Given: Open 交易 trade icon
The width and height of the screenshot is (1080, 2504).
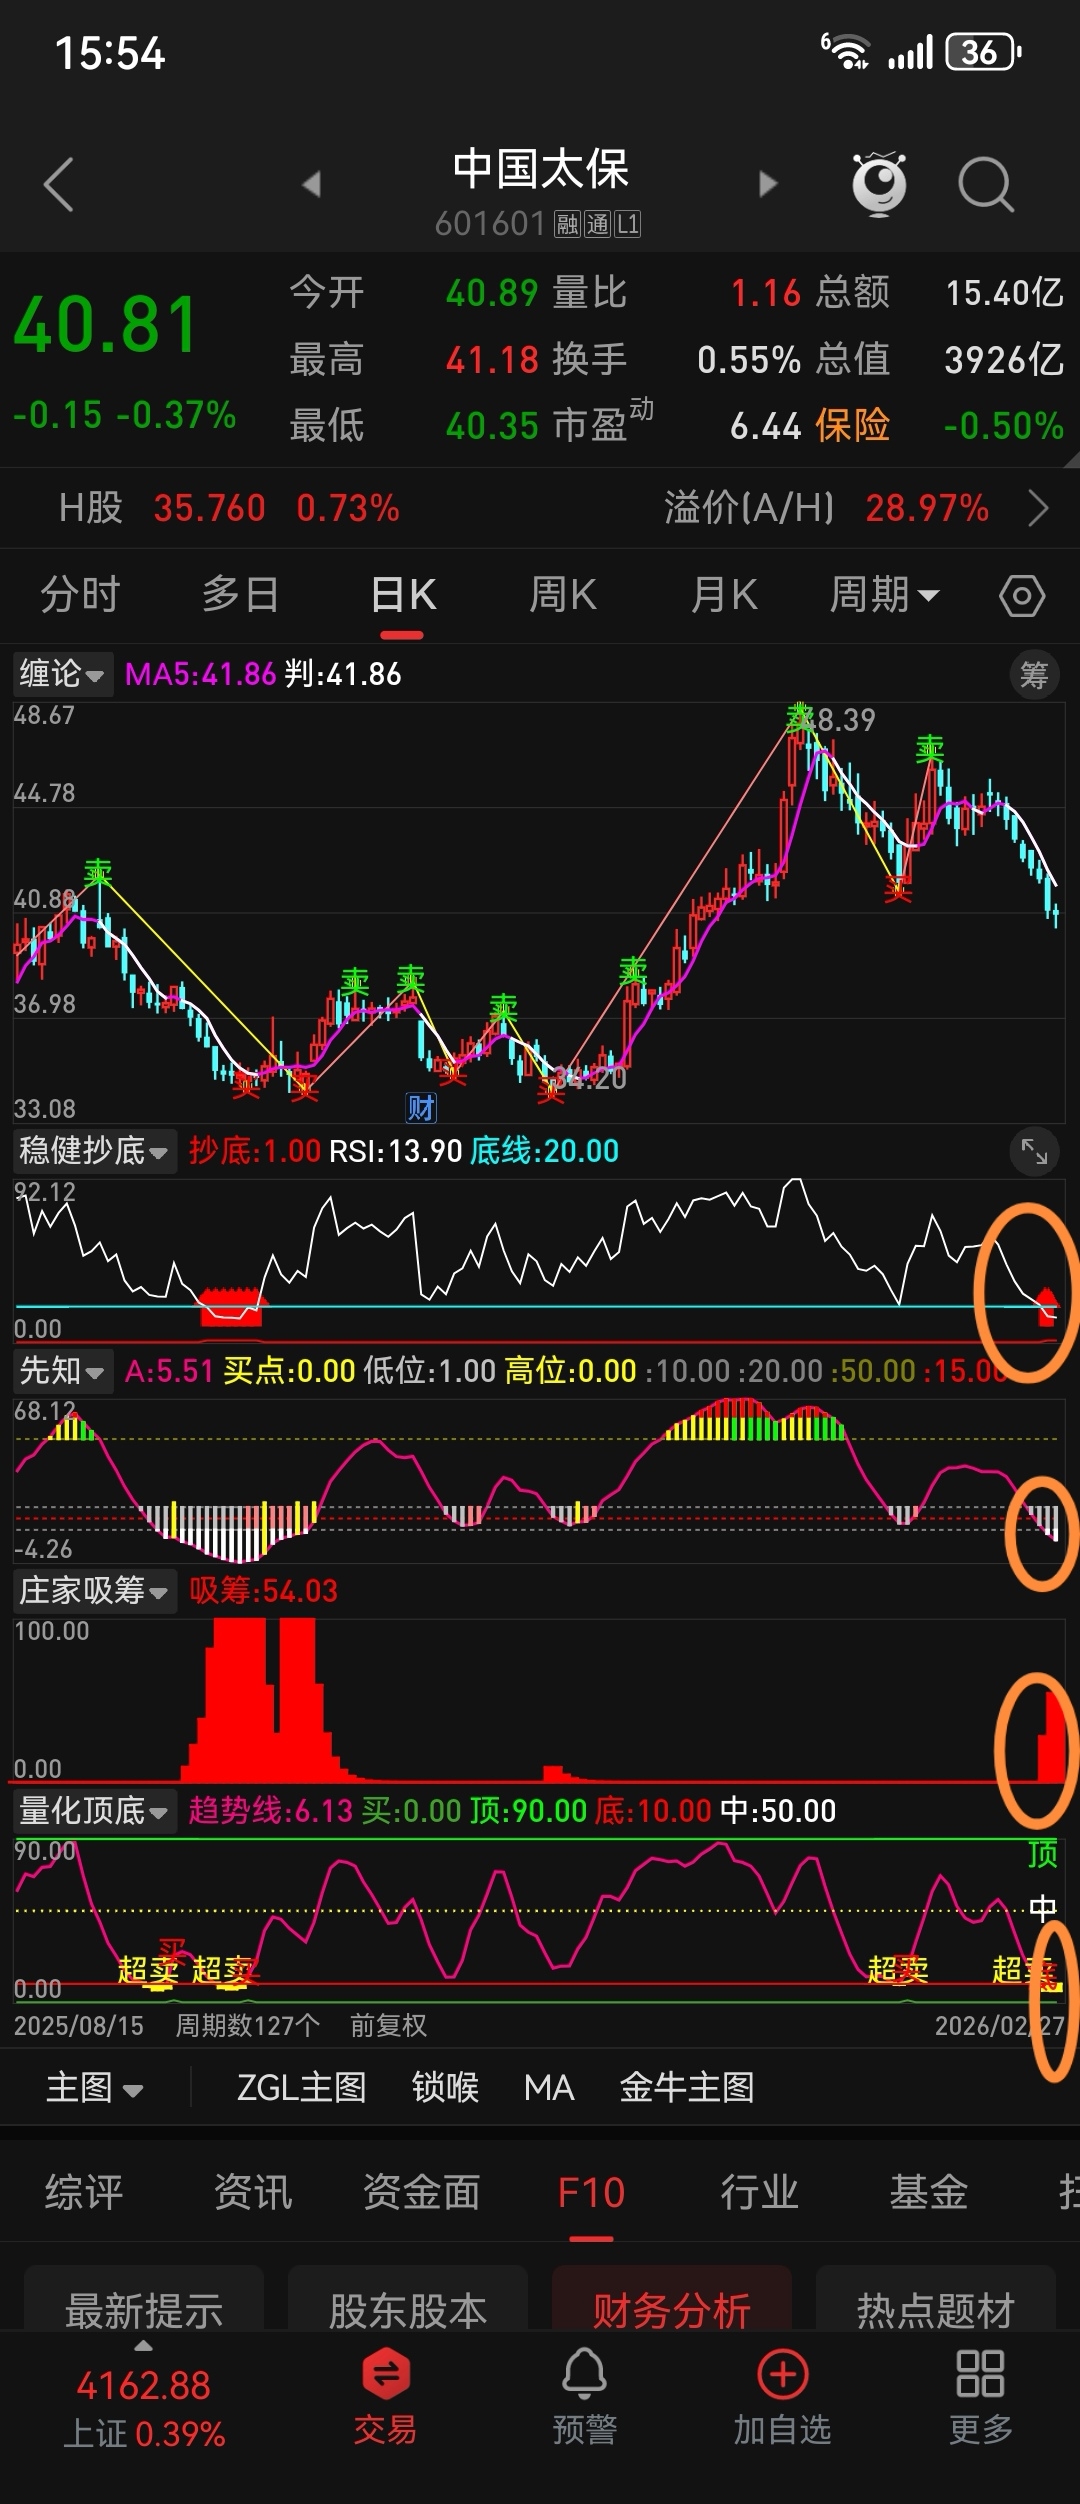Looking at the screenshot, I should click(385, 2396).
